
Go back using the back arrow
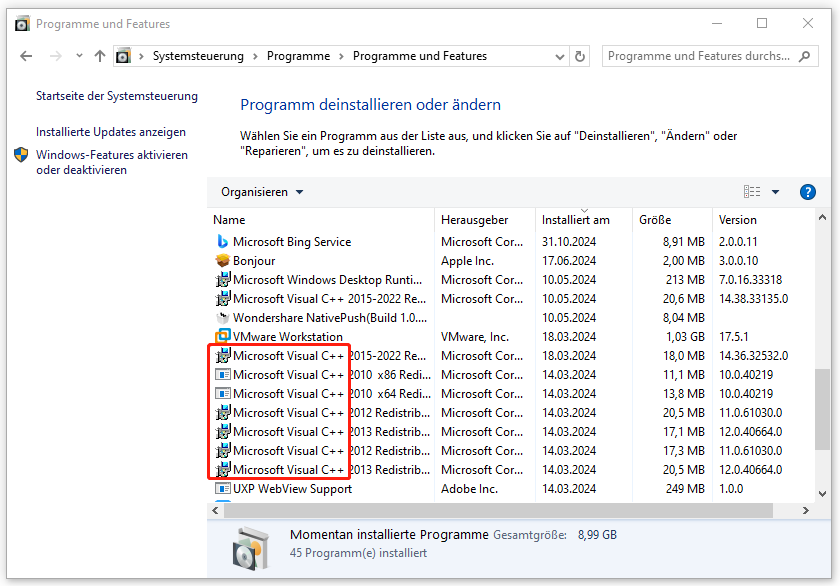coord(26,57)
